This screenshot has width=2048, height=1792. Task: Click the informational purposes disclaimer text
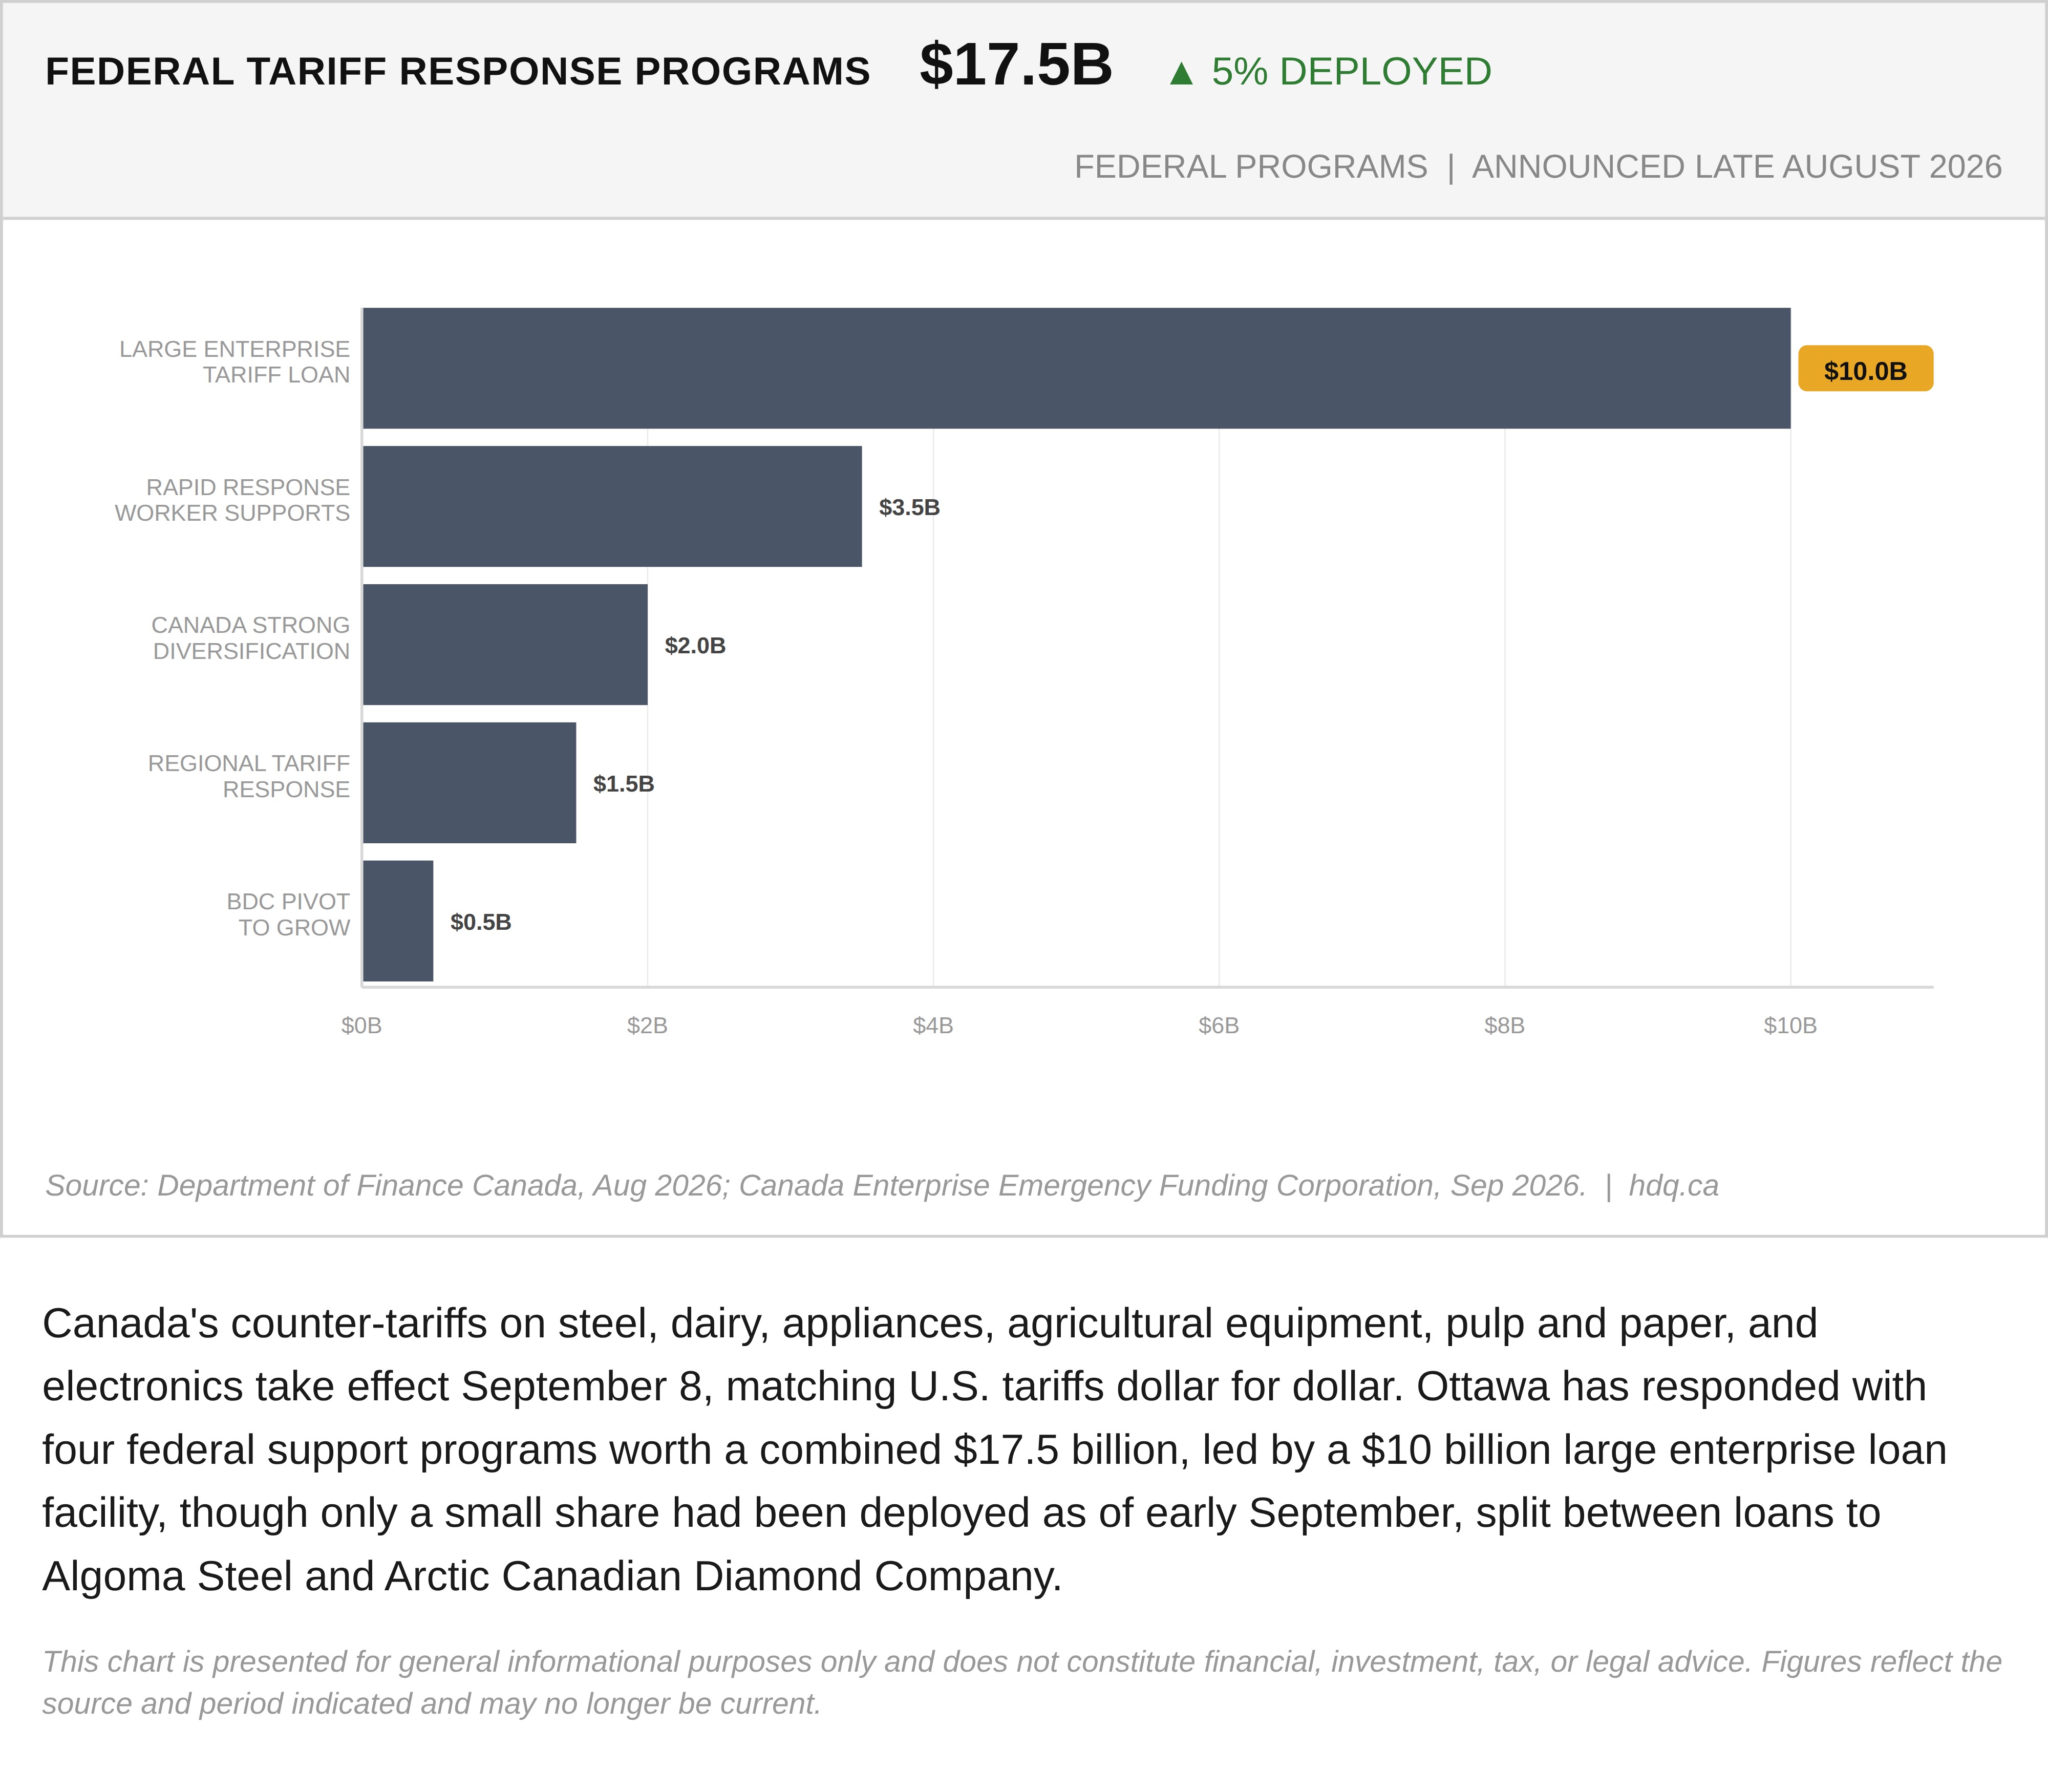pos(1022,1682)
